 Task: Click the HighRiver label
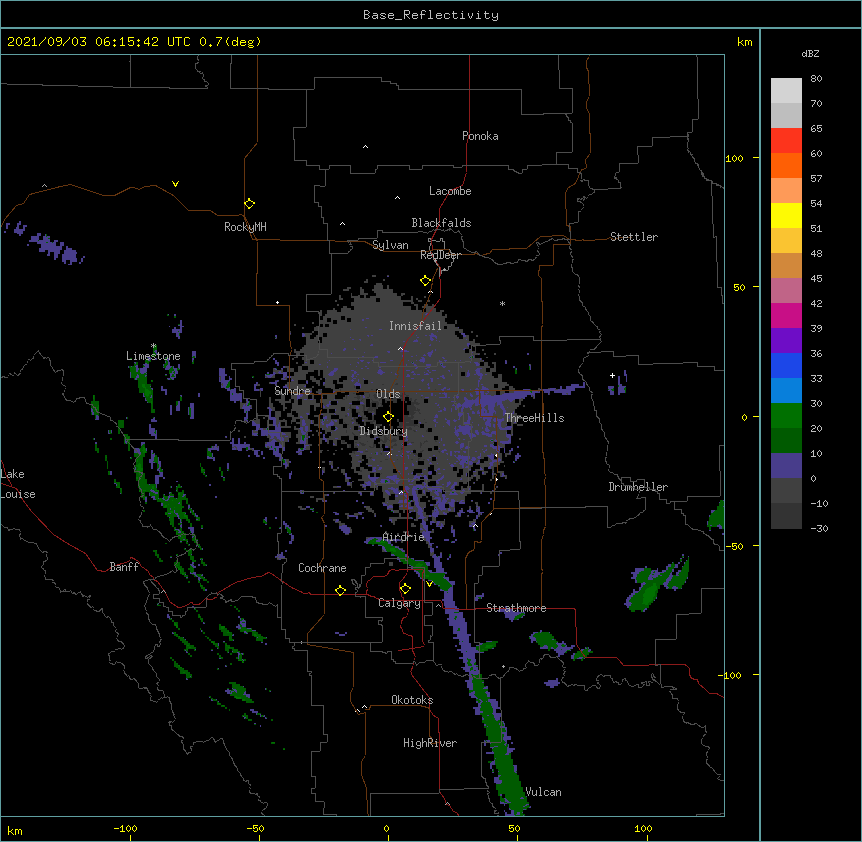tap(430, 743)
